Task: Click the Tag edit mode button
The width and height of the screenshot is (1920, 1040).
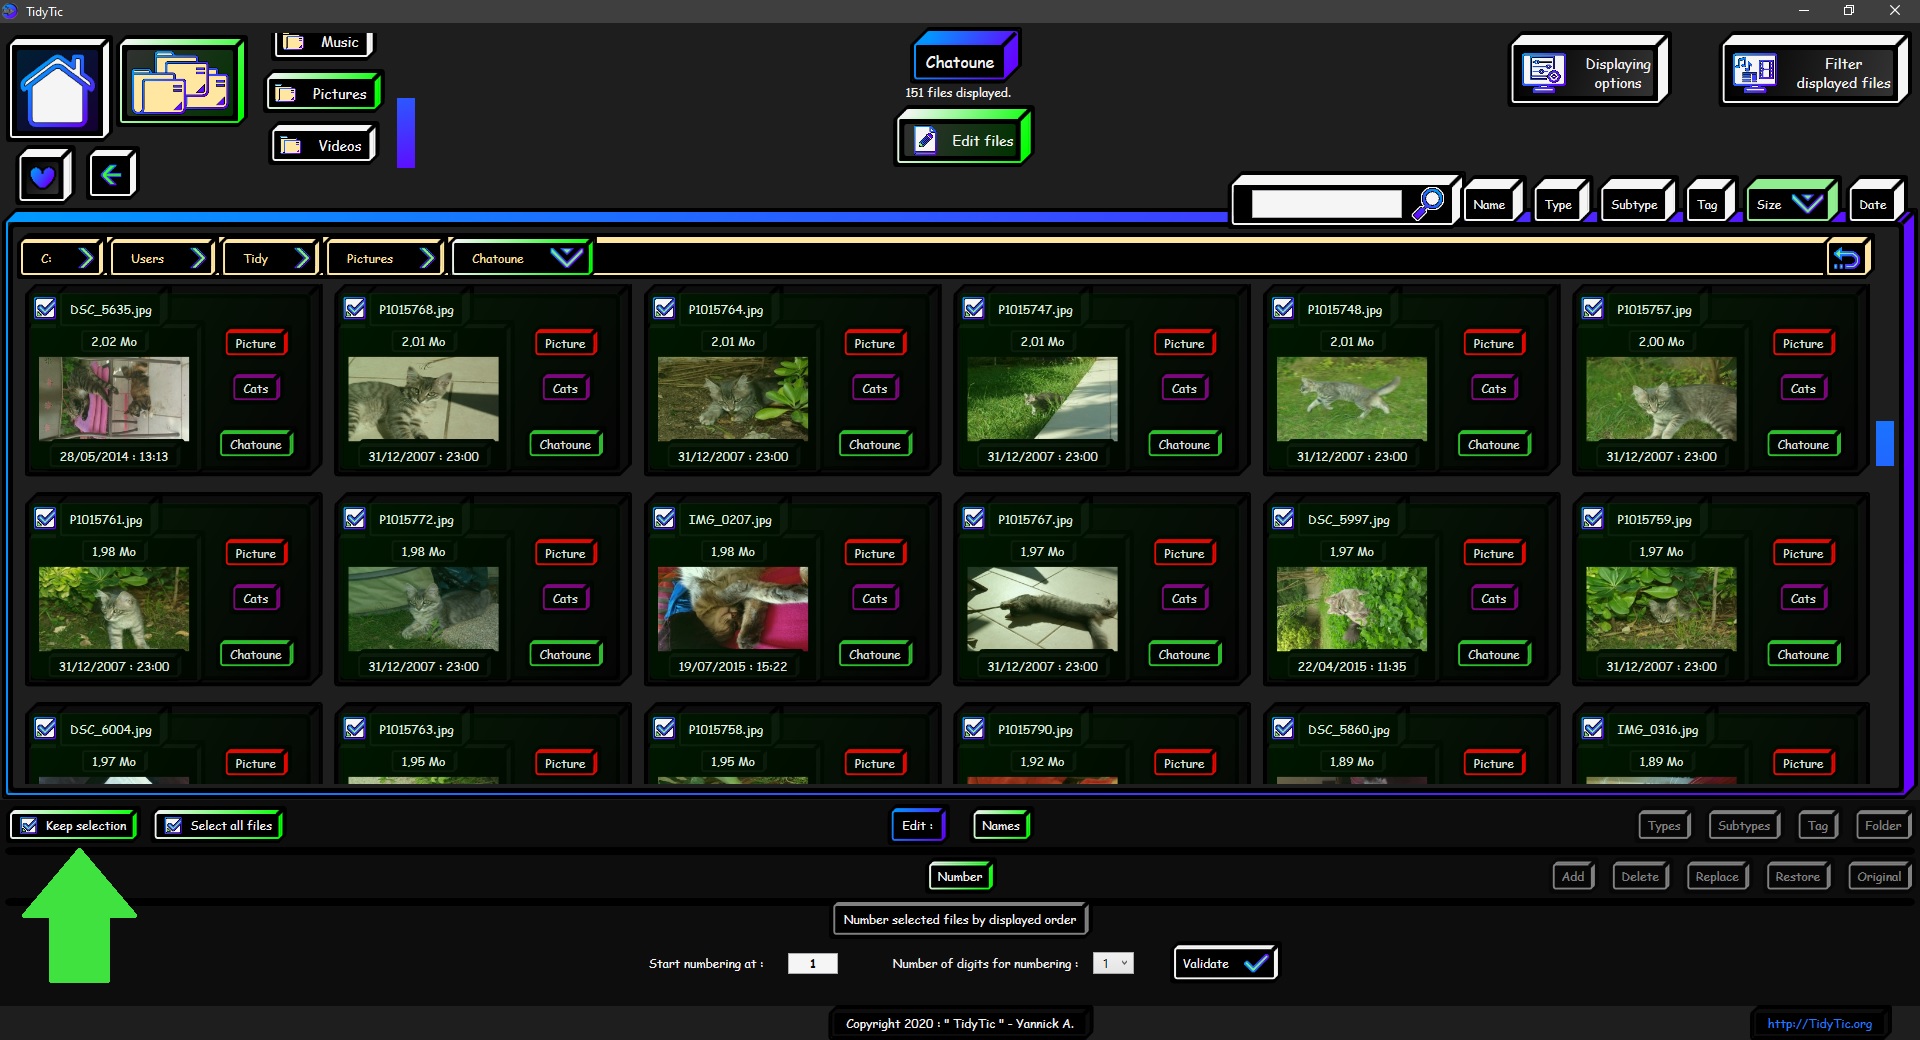Action: point(1818,825)
